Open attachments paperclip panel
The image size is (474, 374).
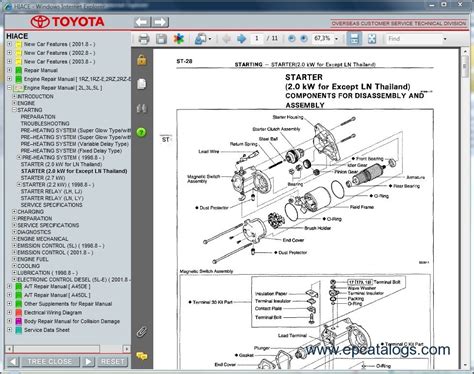coord(142,332)
